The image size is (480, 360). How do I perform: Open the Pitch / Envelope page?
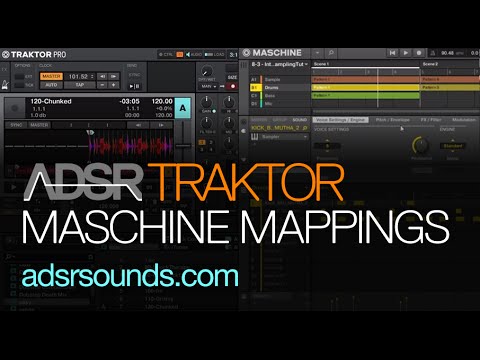click(392, 120)
